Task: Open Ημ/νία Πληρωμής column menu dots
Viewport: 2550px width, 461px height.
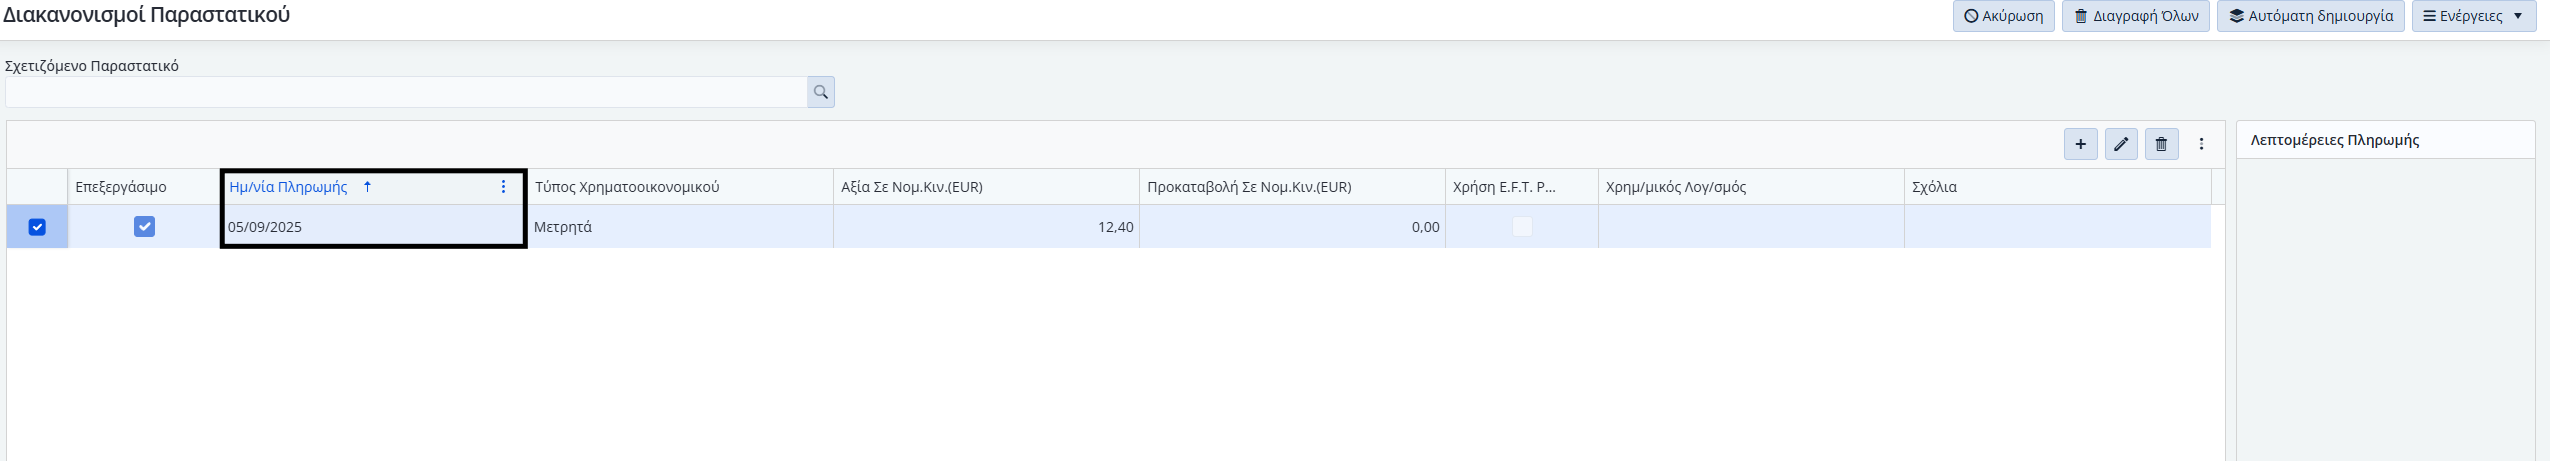Action: (x=503, y=187)
